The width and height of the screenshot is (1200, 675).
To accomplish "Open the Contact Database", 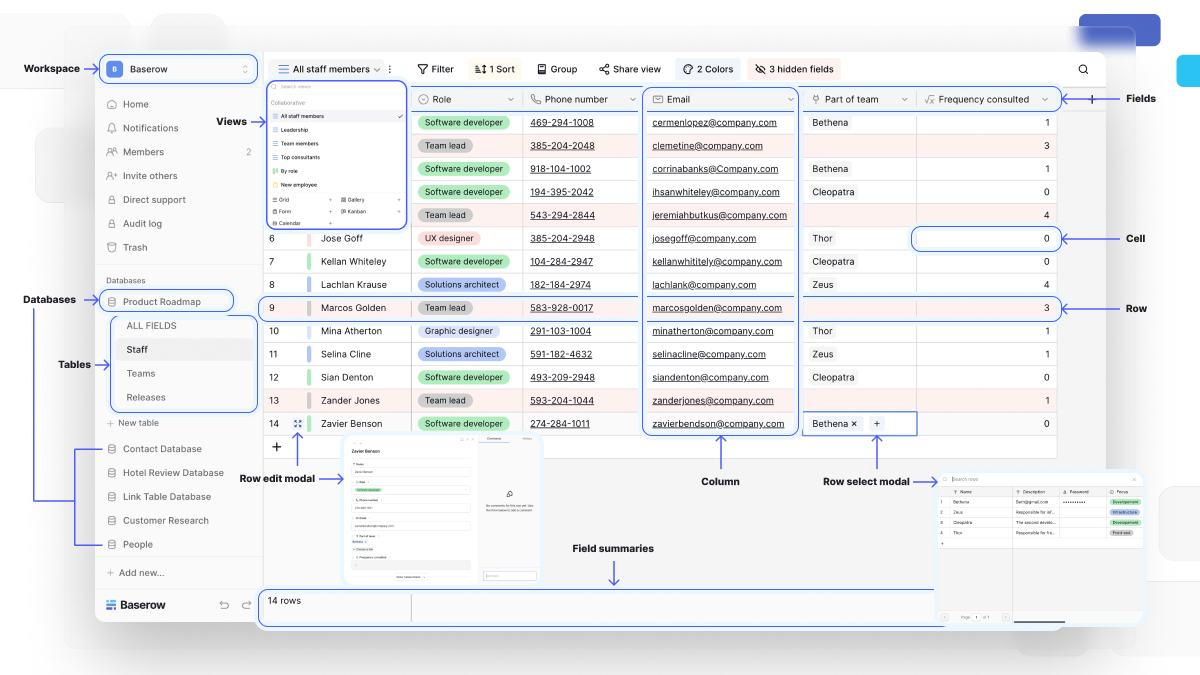I will [x=154, y=449].
